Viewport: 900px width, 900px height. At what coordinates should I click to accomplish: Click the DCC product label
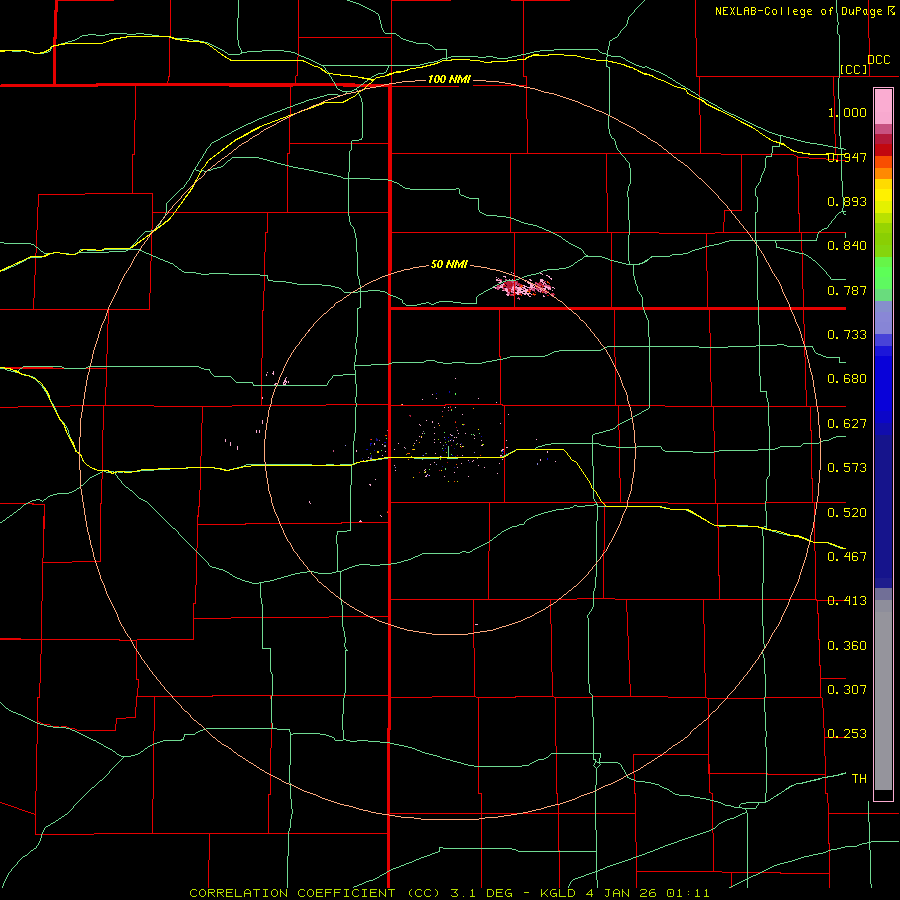click(878, 60)
